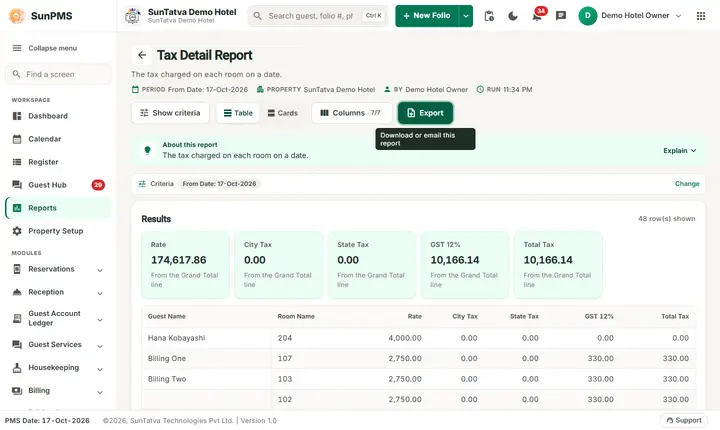Click Collapse menu label

click(52, 48)
